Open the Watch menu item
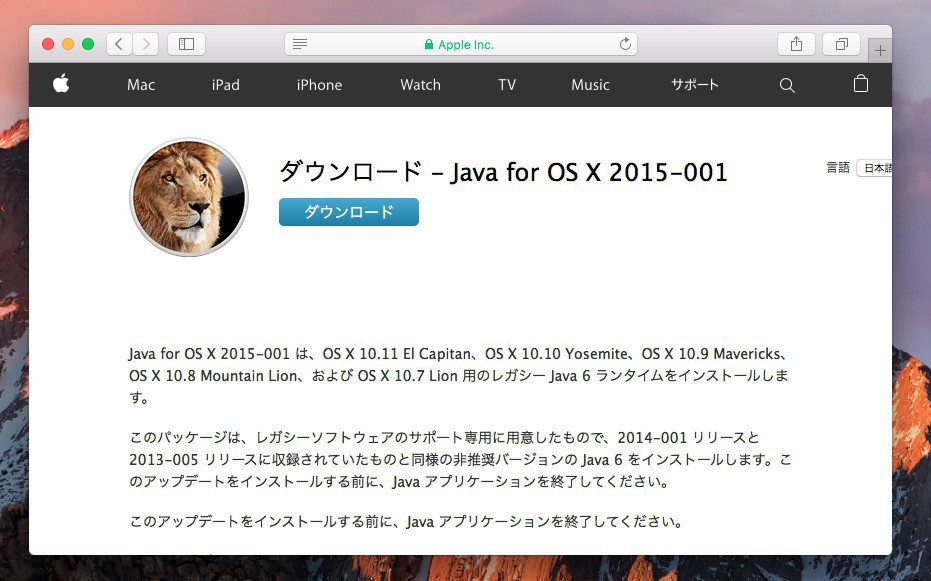Viewport: 931px width, 581px height. point(420,85)
